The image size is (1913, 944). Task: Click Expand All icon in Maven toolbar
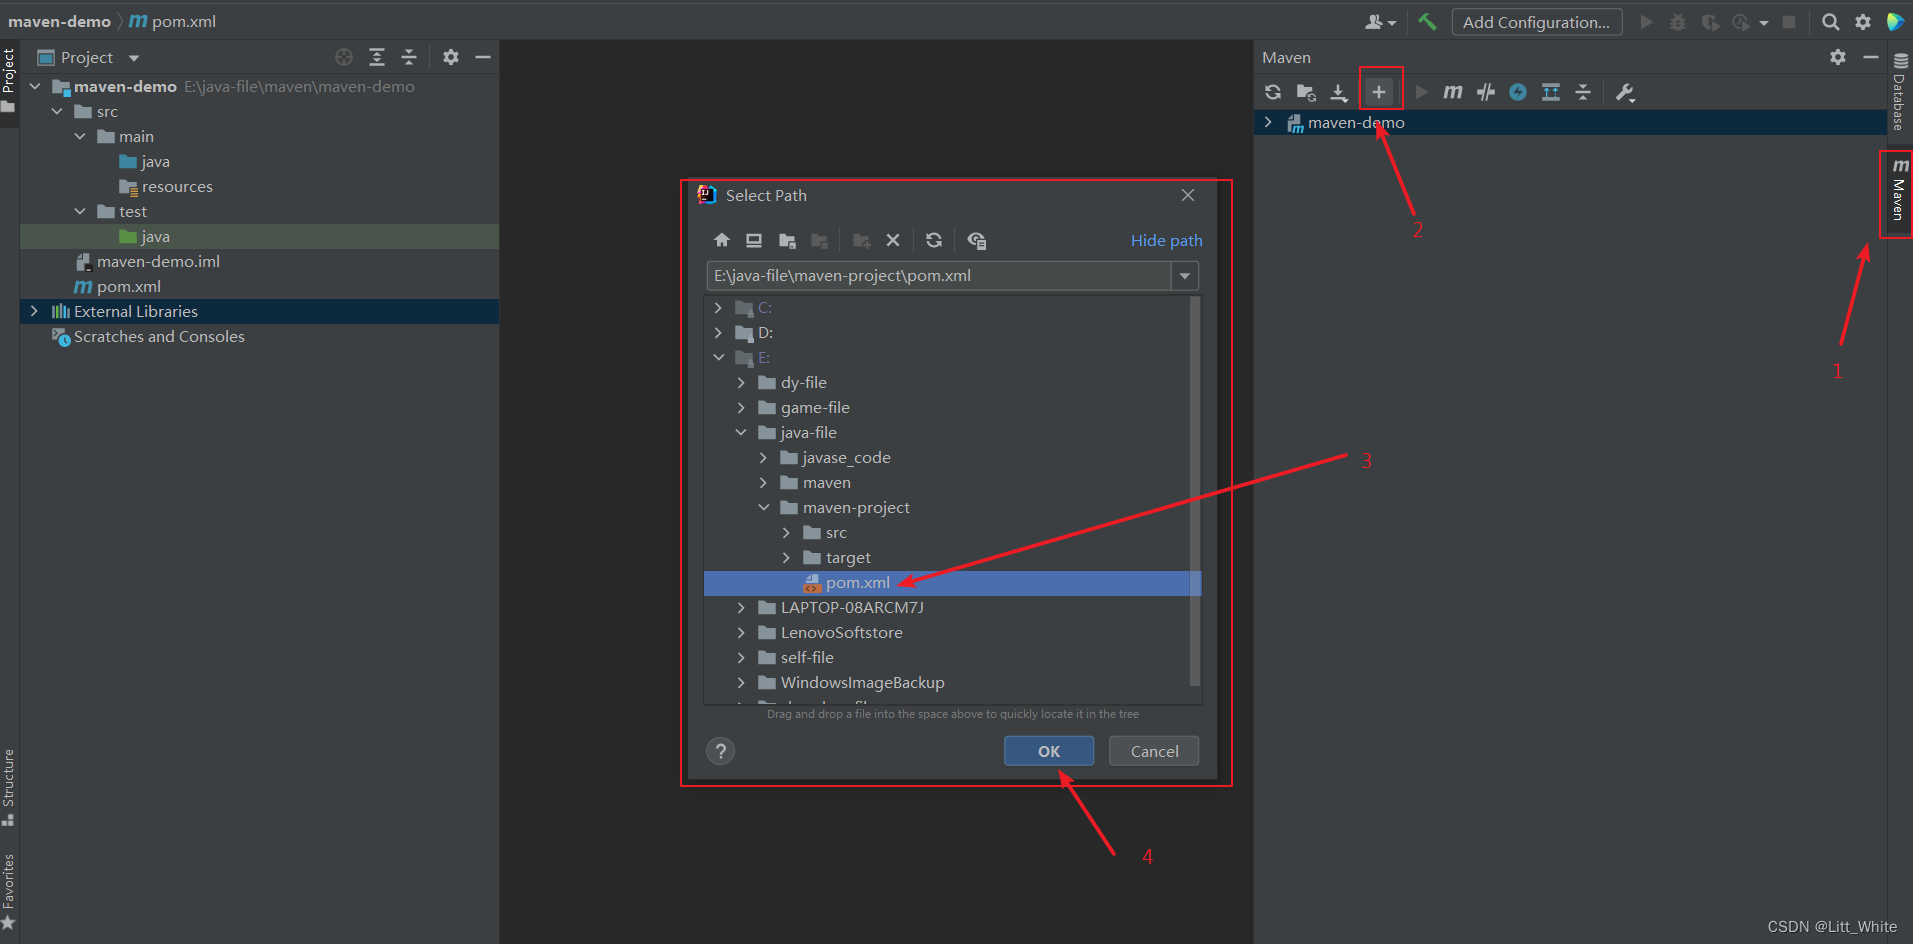(x=1551, y=92)
